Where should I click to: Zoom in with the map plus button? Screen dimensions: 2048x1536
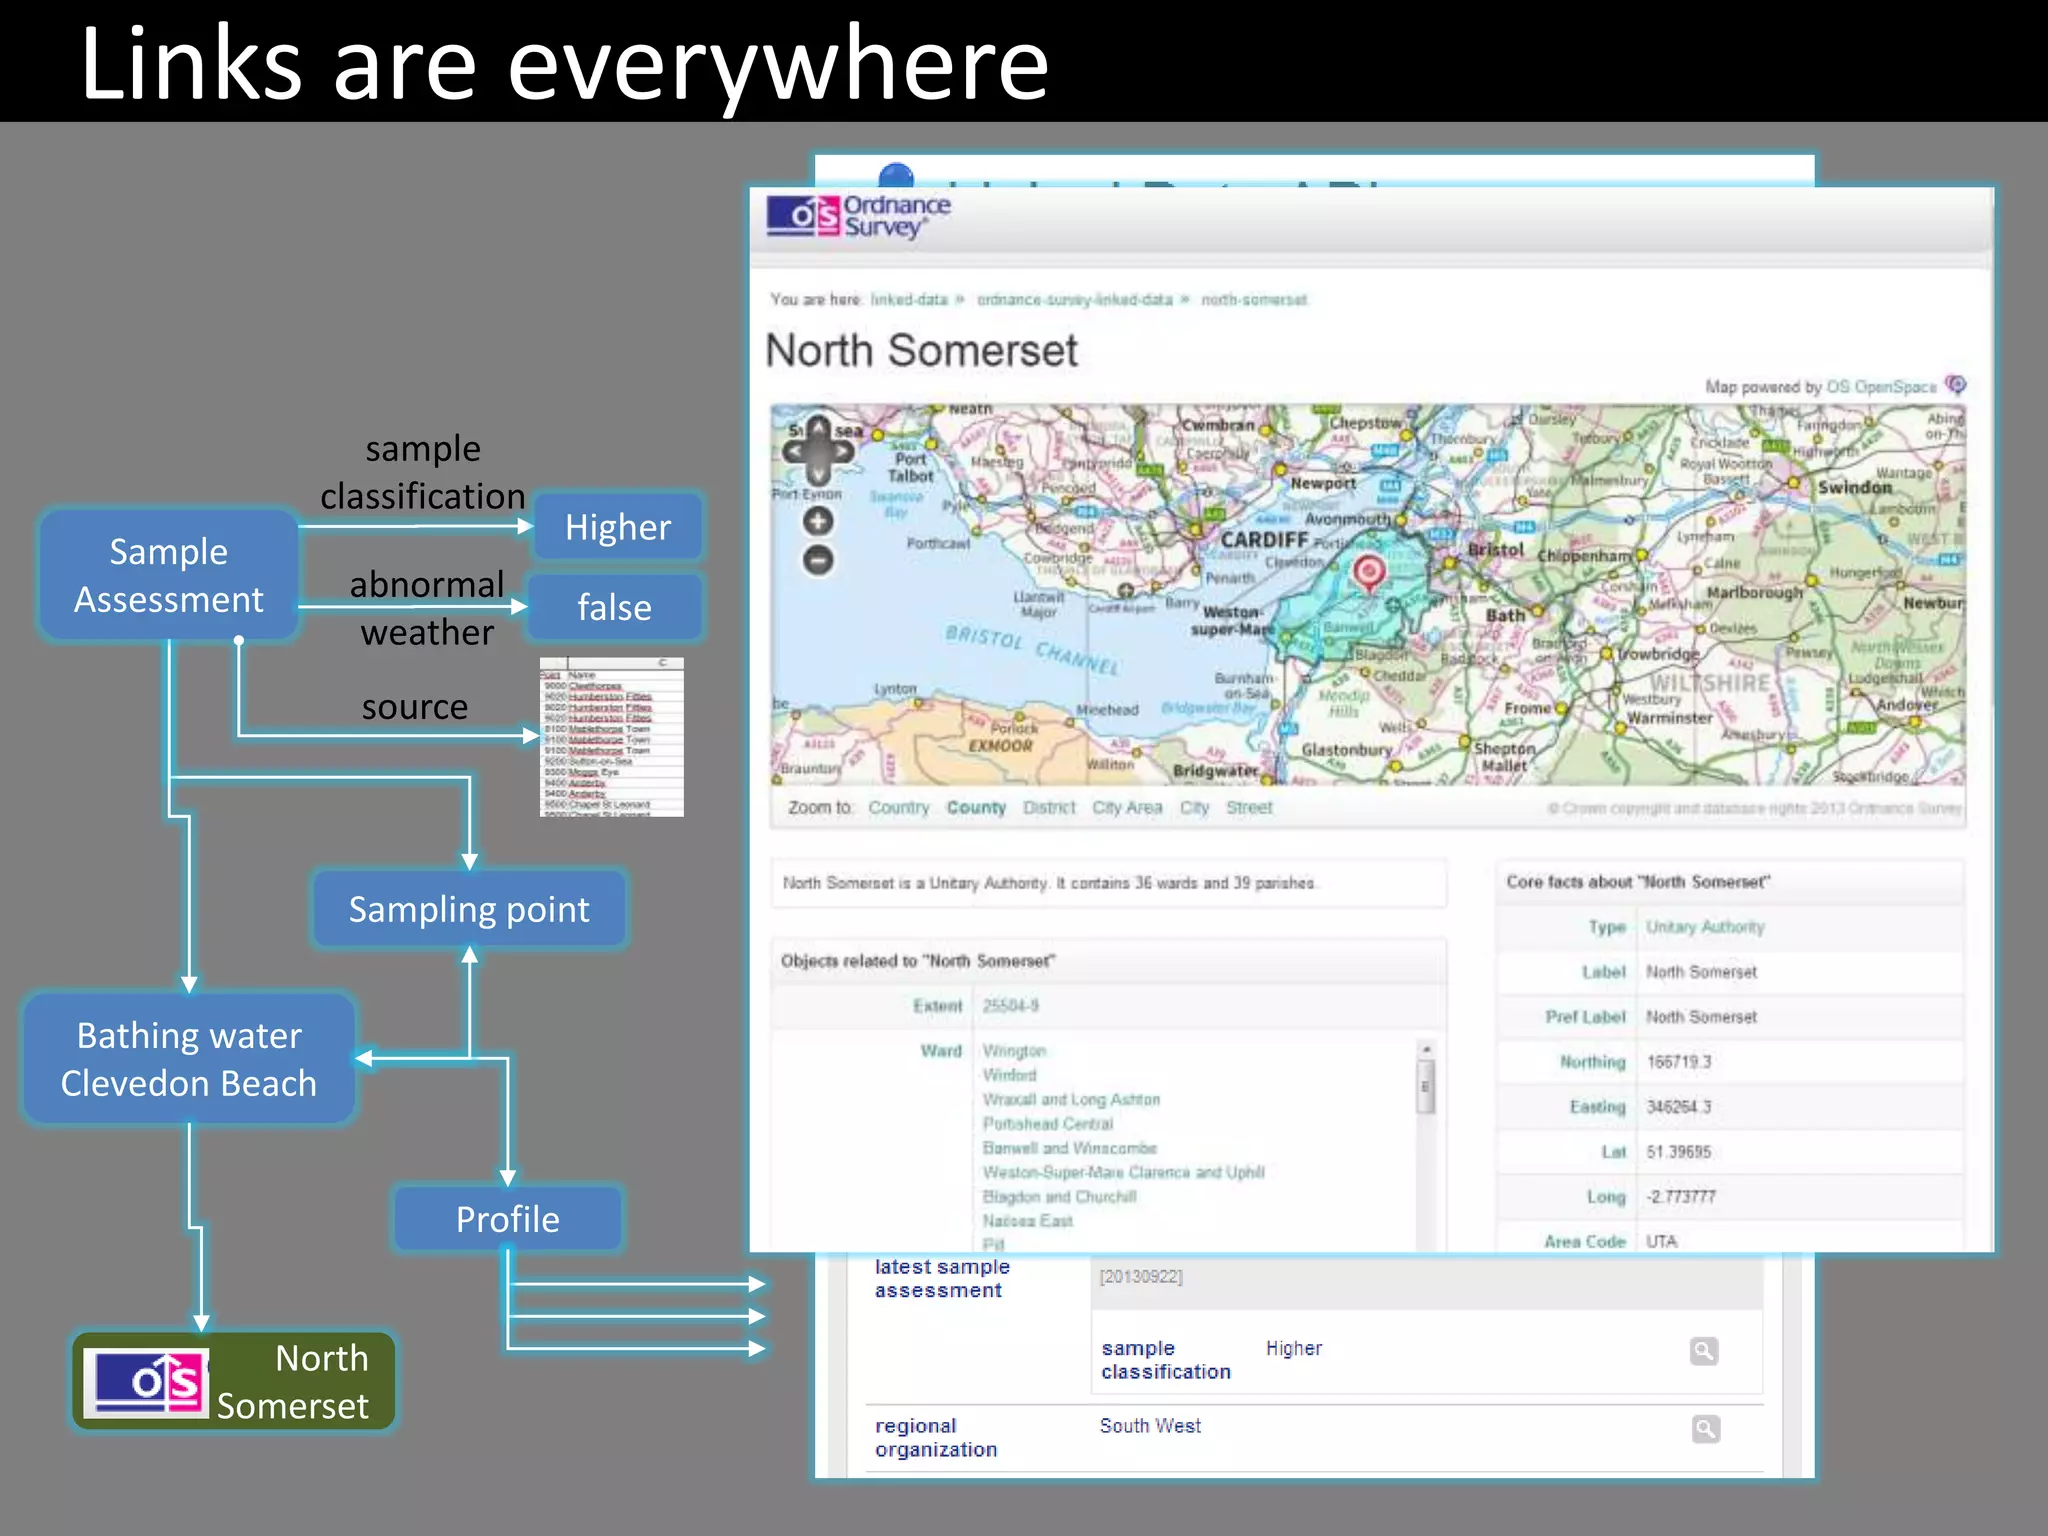[818, 521]
